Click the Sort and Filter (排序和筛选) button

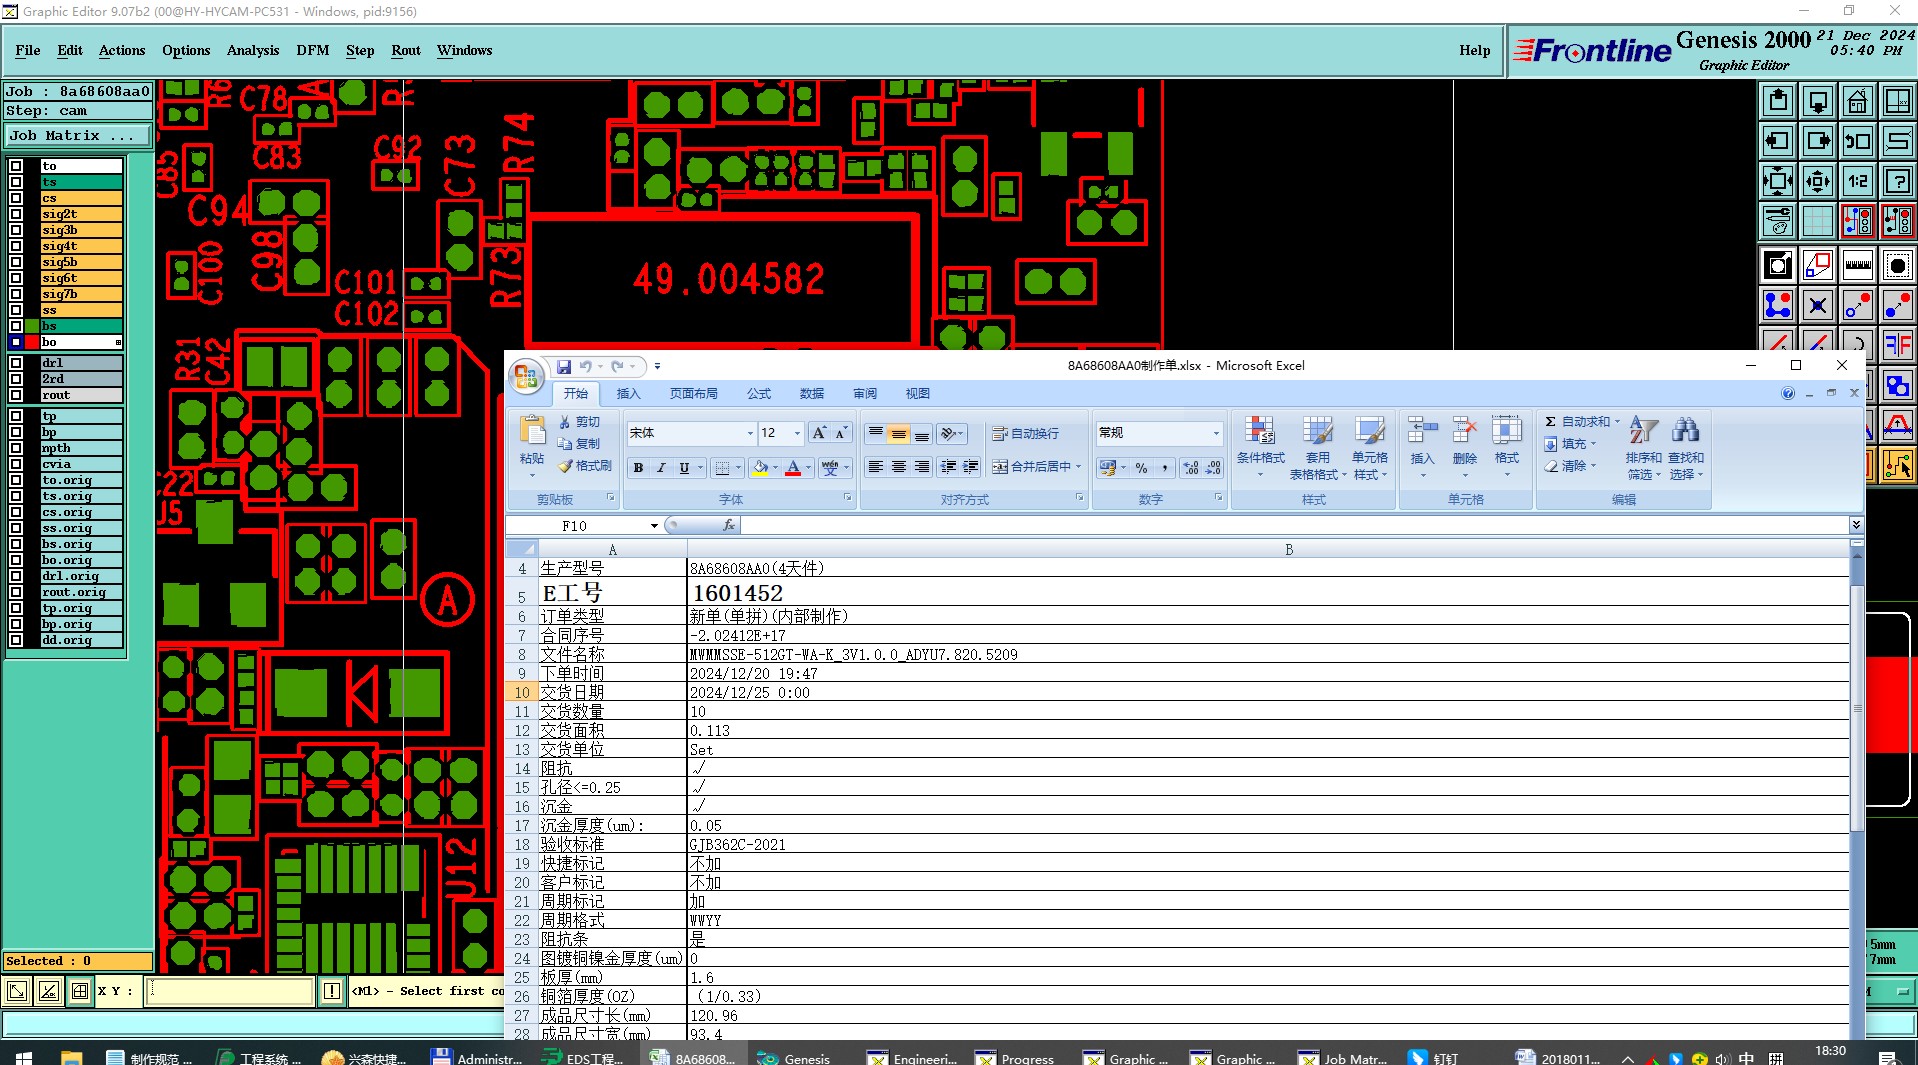point(1643,447)
